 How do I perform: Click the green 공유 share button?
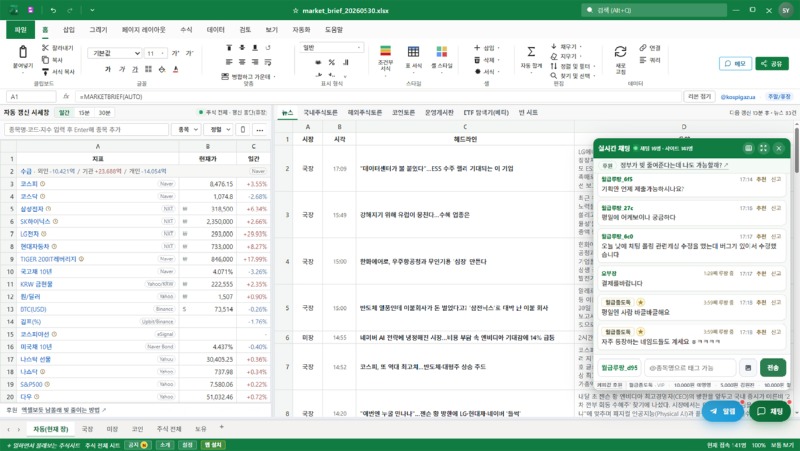tap(772, 63)
